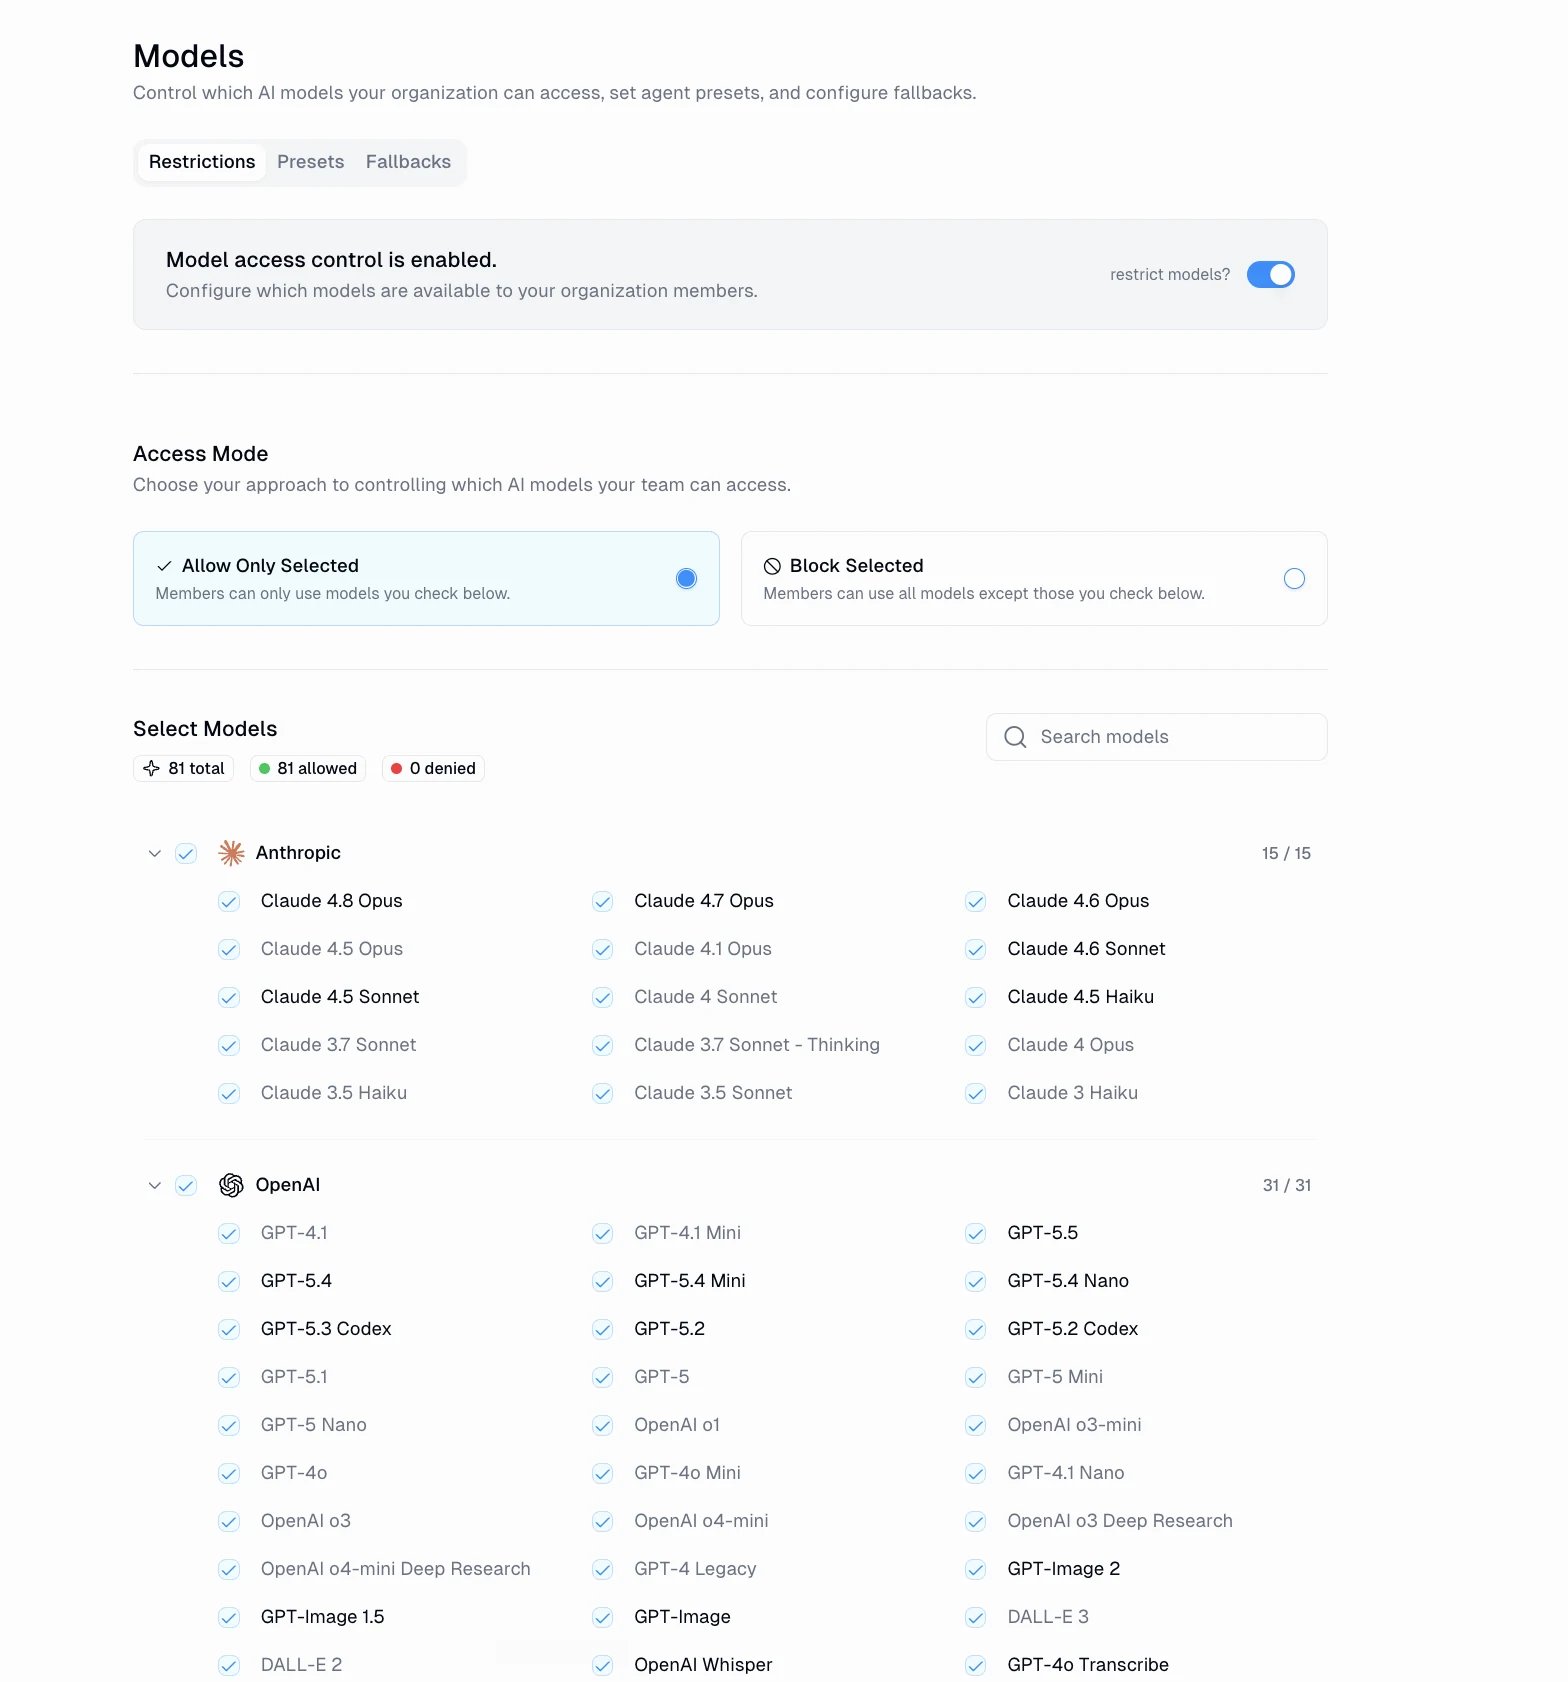Click the 15 / 15 count for Anthropic
Image resolution: width=1568 pixels, height=1682 pixels.
(1286, 853)
